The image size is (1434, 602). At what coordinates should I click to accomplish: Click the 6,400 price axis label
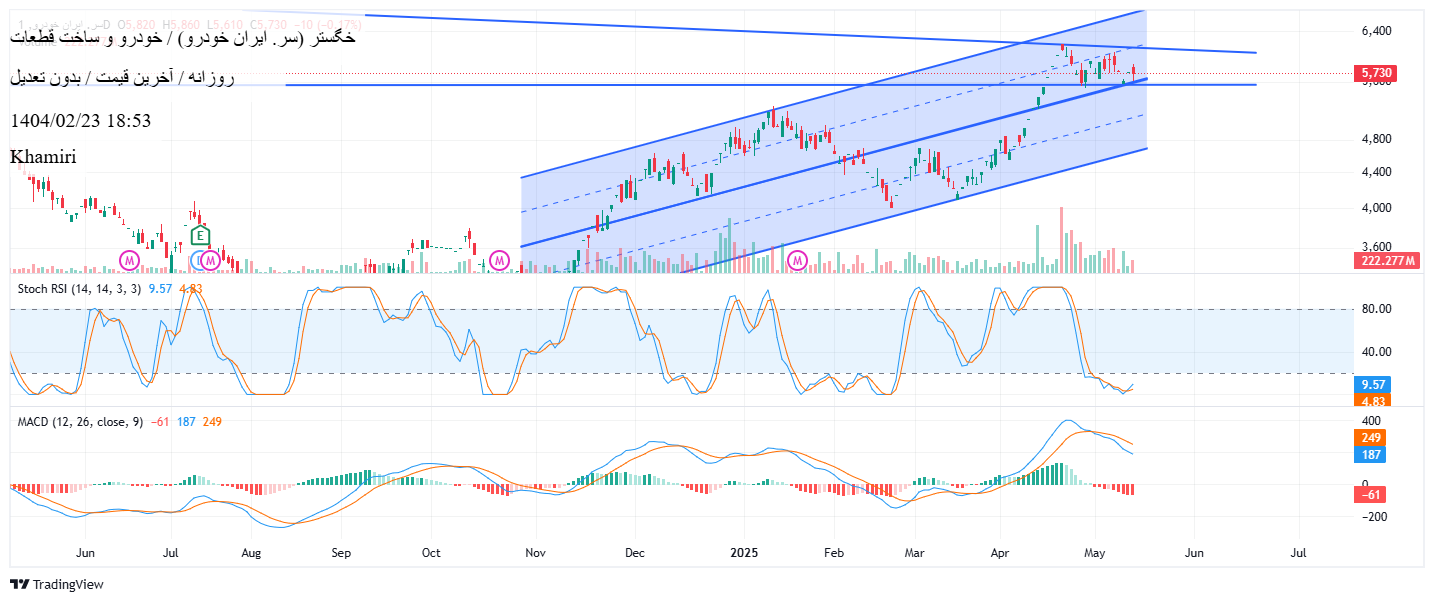(1377, 31)
